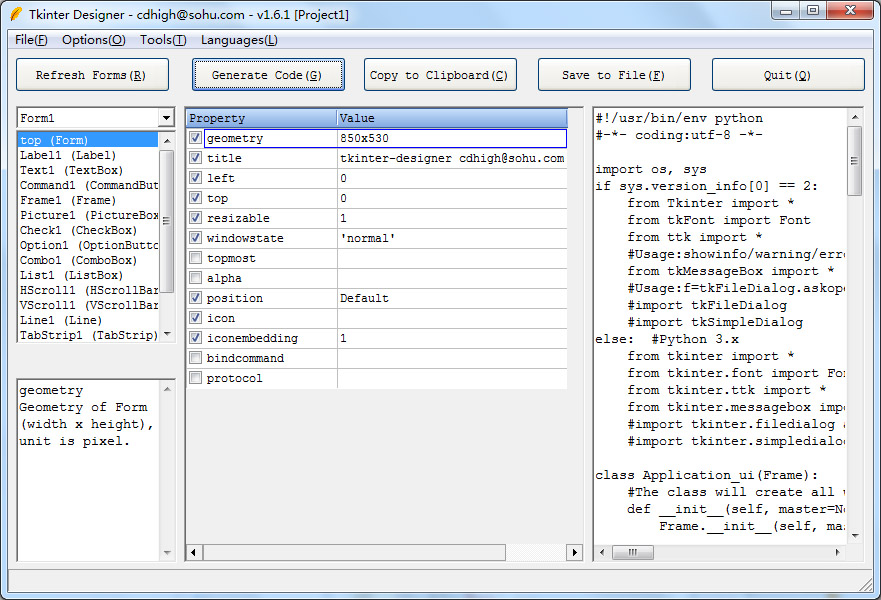The width and height of the screenshot is (881, 600).
Task: Disable the geometry property checkbox
Action: 194,138
